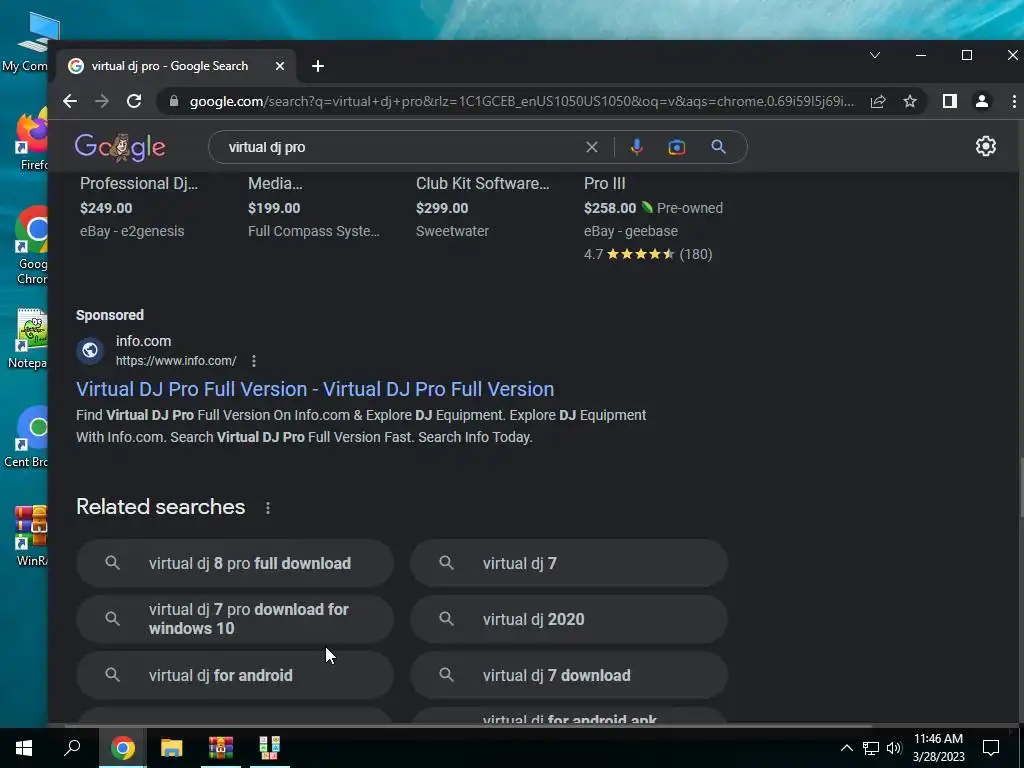Open Related searches options menu
The width and height of the screenshot is (1024, 768).
click(x=268, y=507)
